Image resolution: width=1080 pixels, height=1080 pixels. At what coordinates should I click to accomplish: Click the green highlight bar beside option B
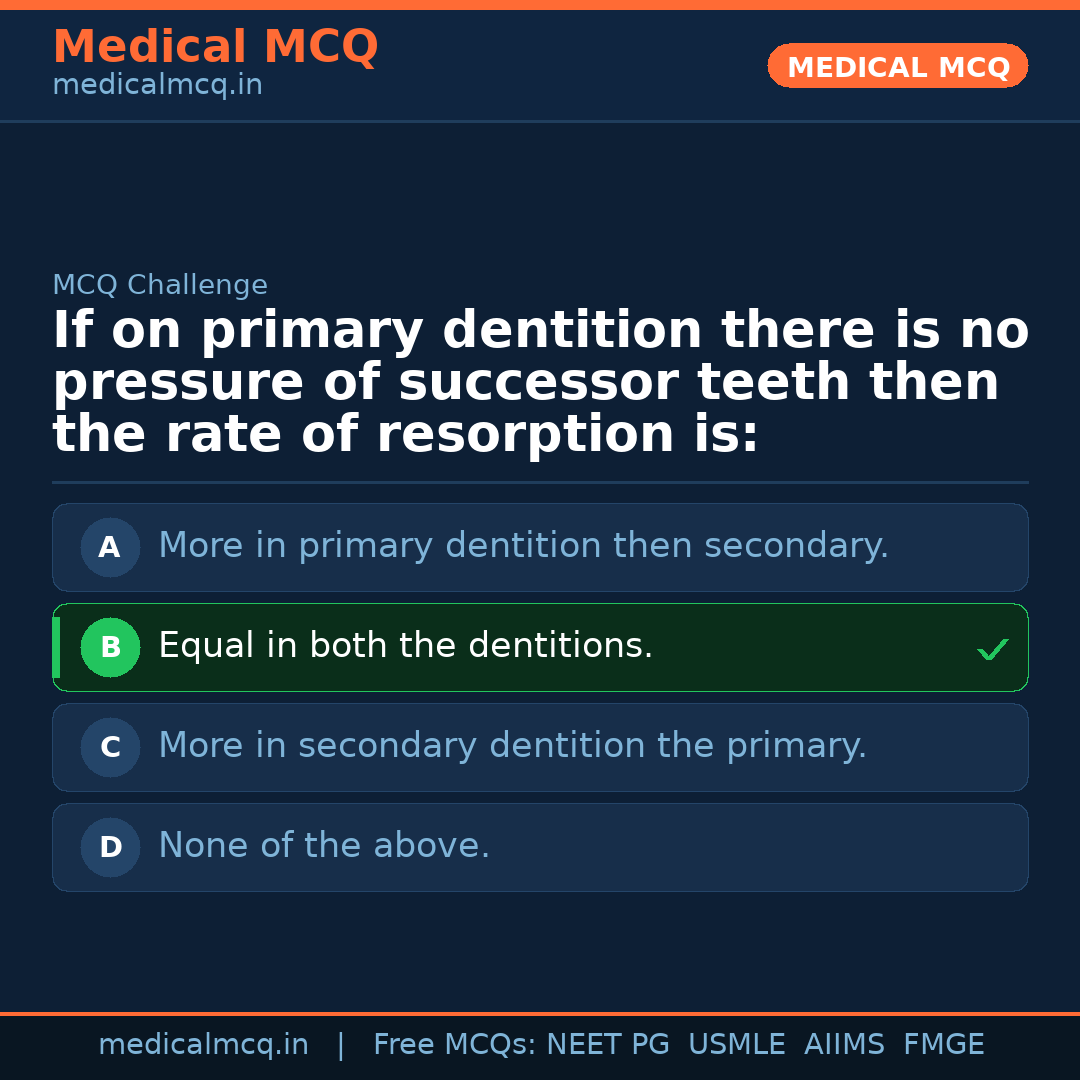(x=56, y=647)
